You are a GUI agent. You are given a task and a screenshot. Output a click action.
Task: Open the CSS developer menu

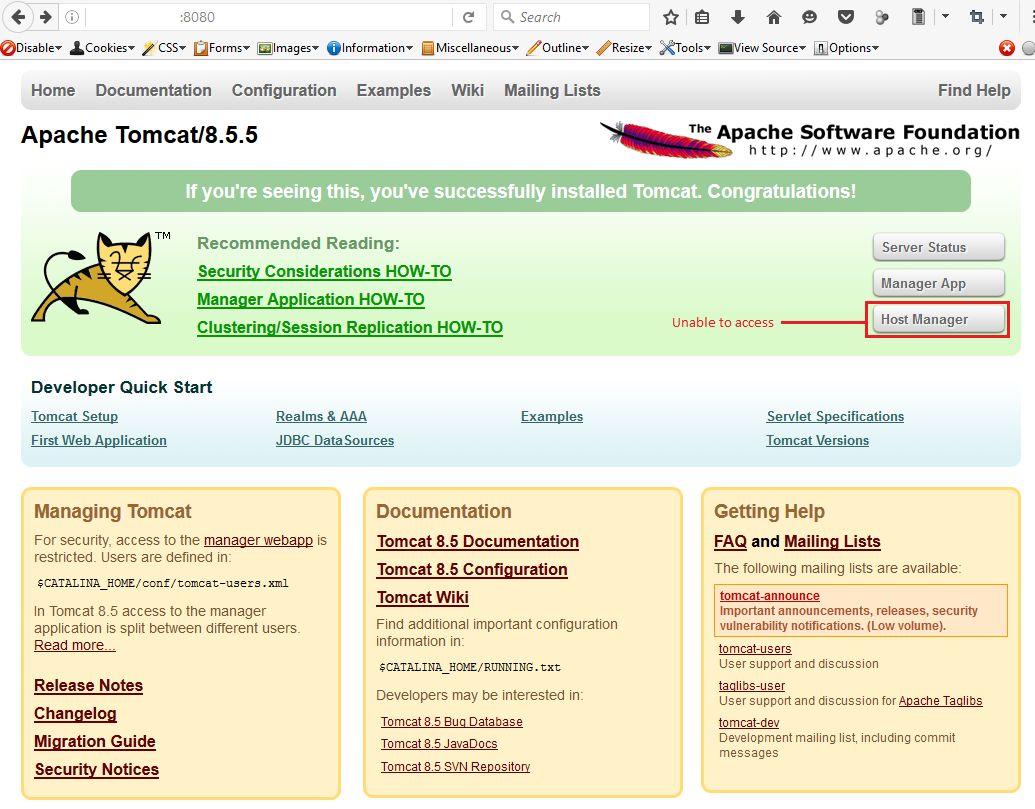point(164,48)
